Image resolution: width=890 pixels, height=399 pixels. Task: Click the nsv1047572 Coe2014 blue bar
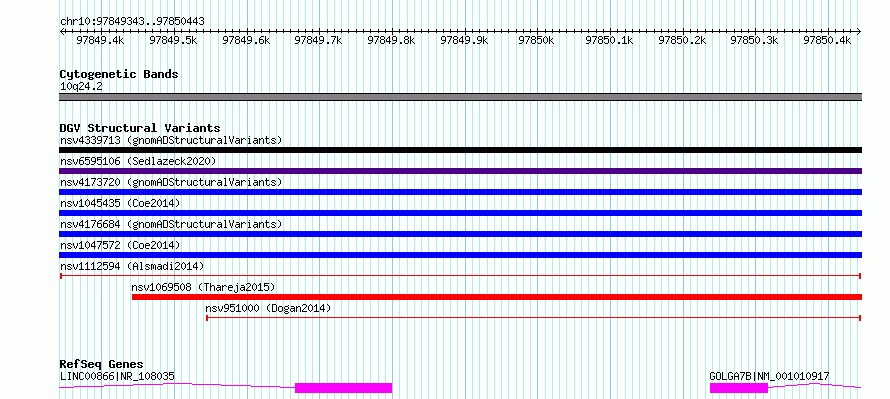[460, 255]
